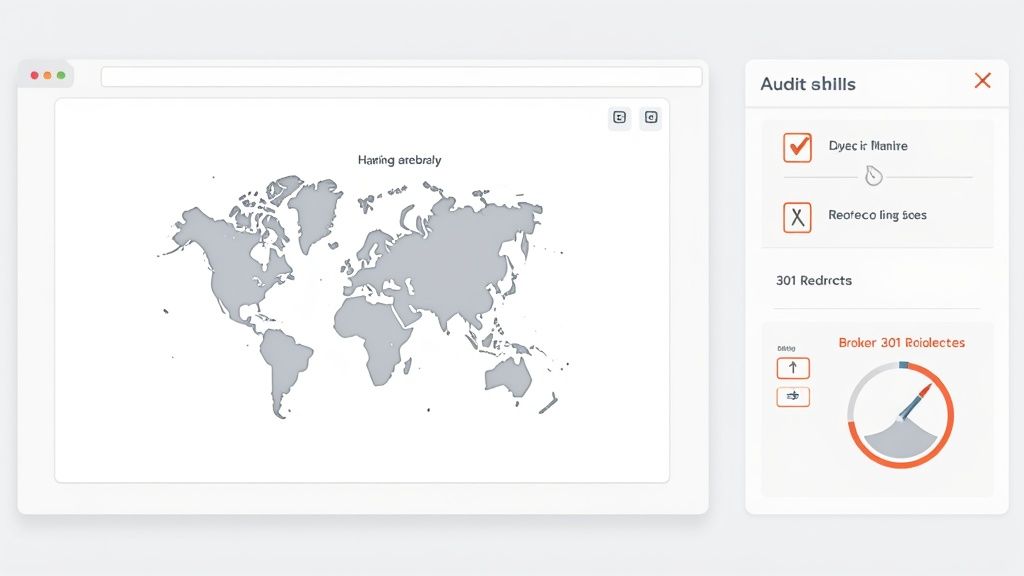Click inside the browser address bar
This screenshot has height=576, width=1024.
pos(400,76)
